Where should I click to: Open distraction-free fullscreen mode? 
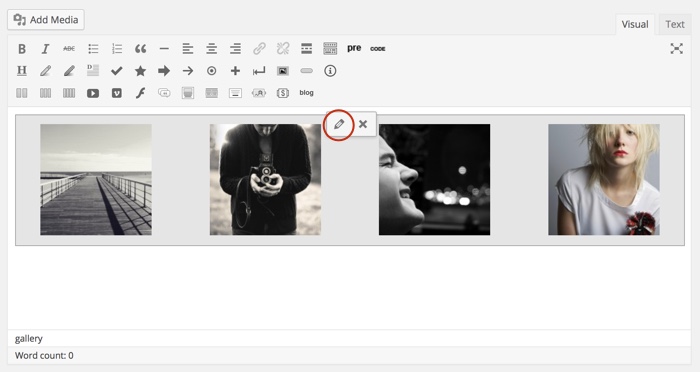[676, 49]
